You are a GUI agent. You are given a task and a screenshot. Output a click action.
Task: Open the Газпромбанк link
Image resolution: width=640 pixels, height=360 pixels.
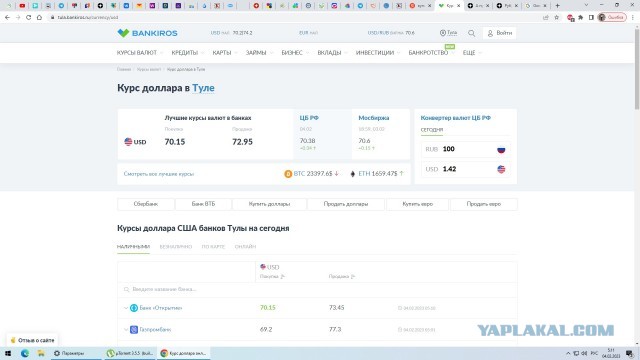click(x=155, y=329)
